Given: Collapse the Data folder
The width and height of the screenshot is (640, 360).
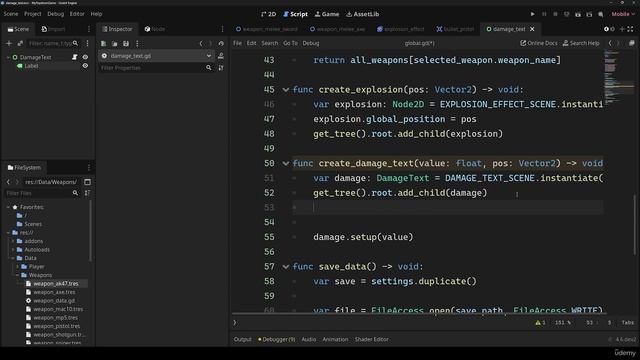Looking at the screenshot, I should click(13, 258).
